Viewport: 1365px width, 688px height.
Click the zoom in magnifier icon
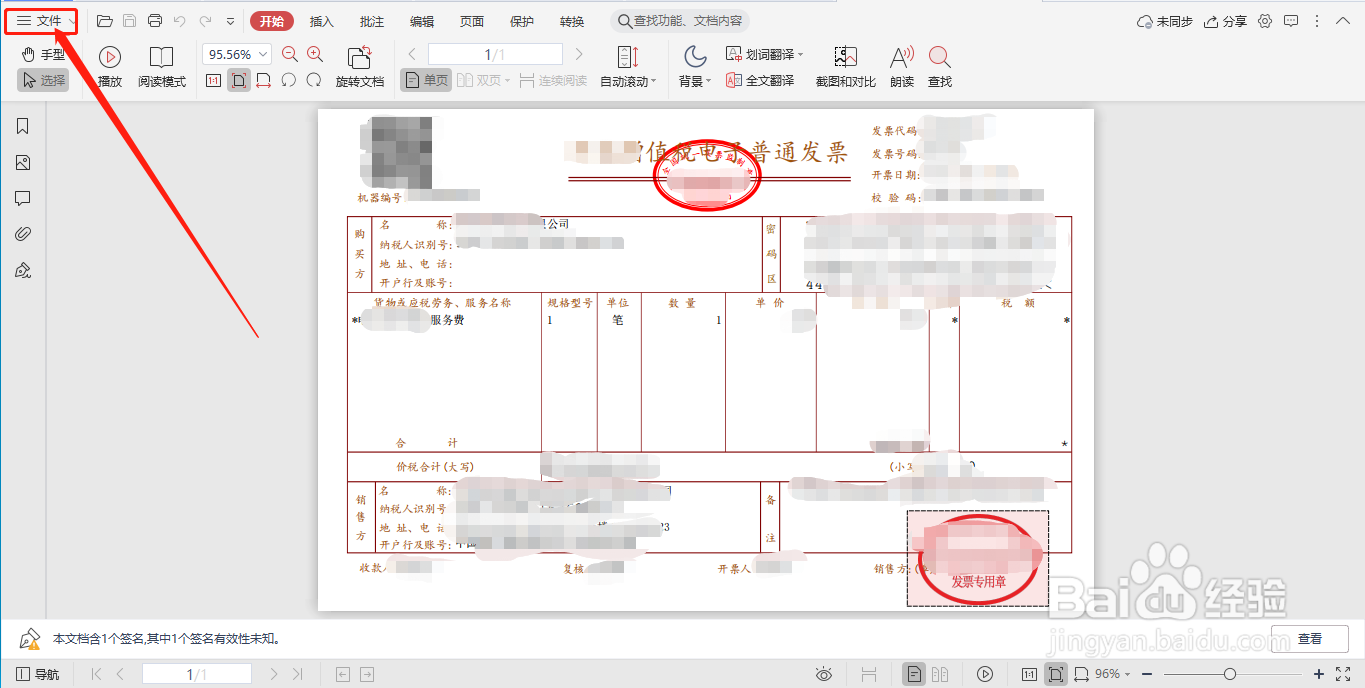click(315, 55)
